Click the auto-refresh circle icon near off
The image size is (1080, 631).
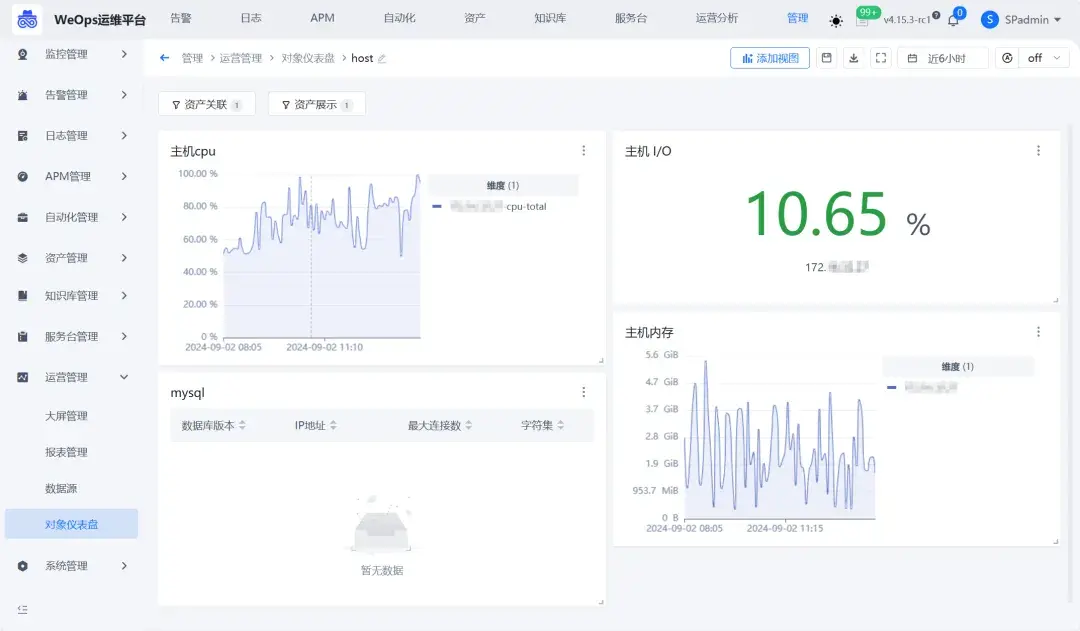[x=1008, y=58]
